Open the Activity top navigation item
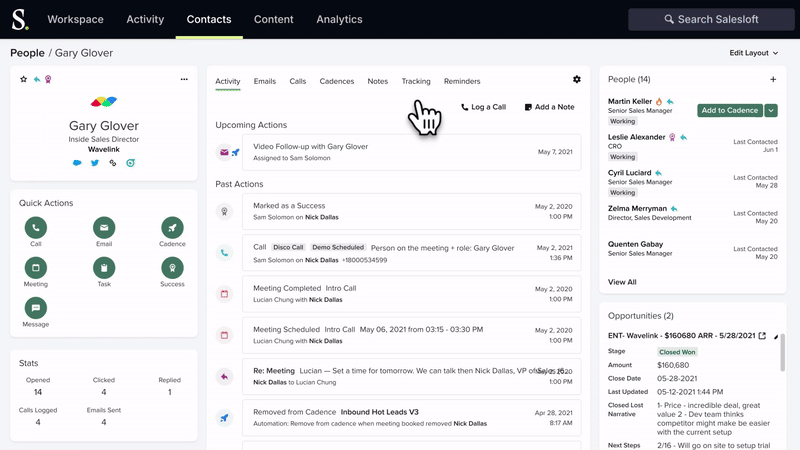This screenshot has width=800, height=450. [145, 19]
